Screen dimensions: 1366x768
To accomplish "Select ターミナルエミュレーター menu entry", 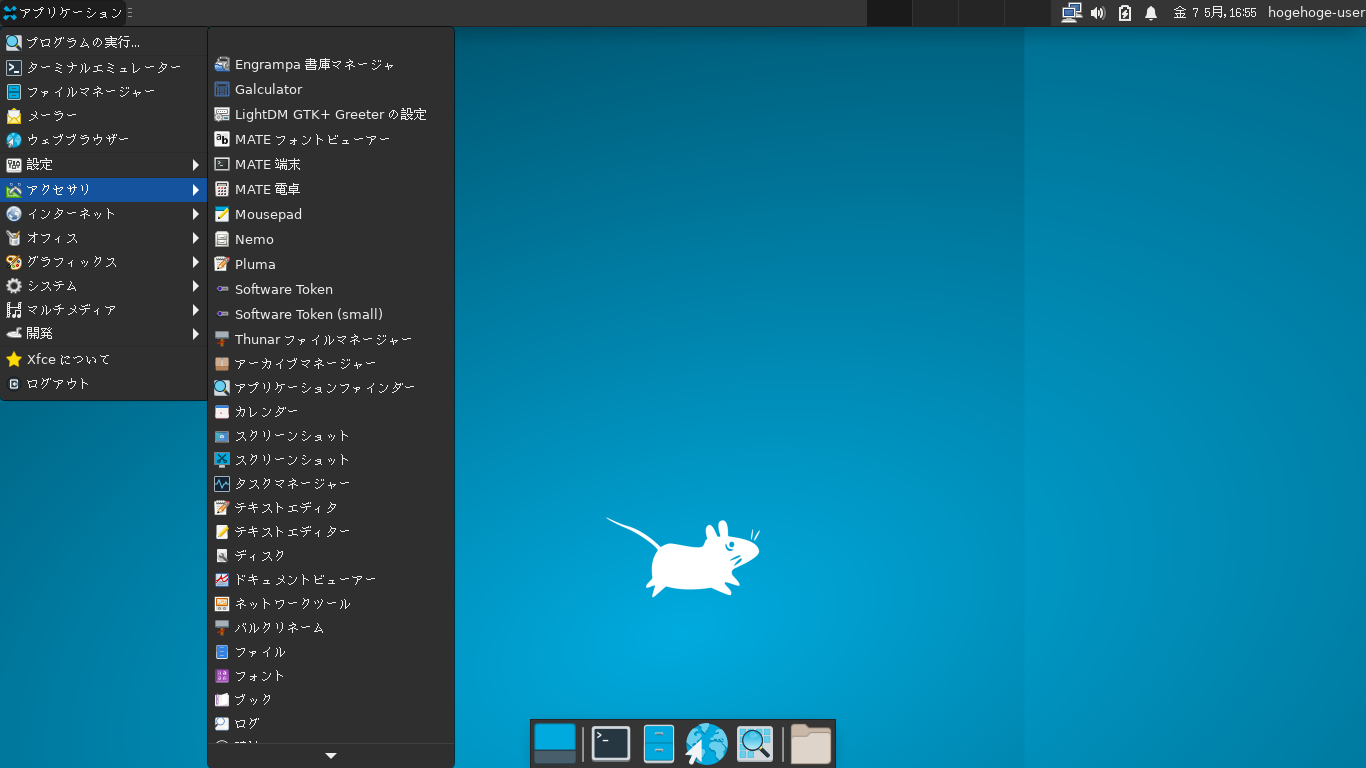I will 104,67.
